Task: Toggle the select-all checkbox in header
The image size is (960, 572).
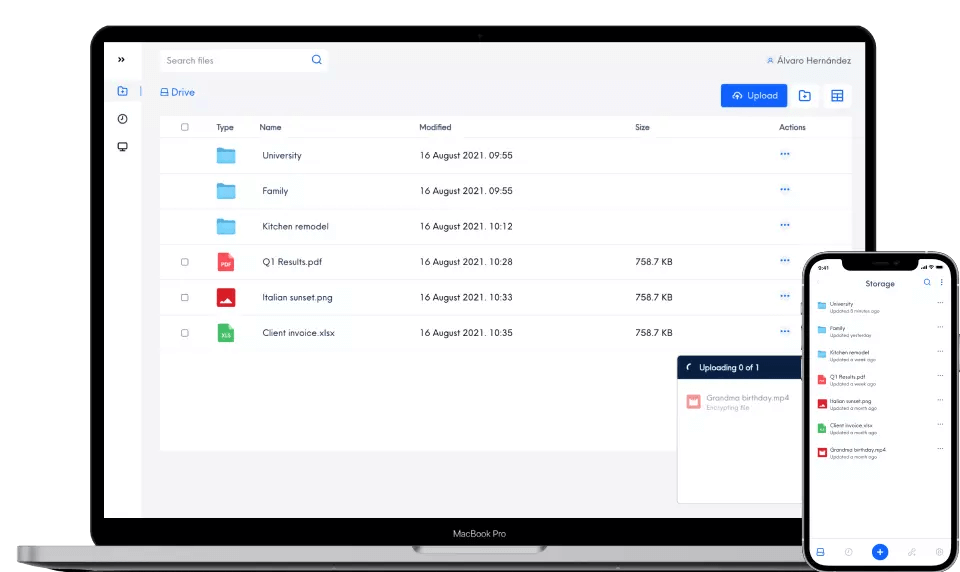Action: tap(184, 127)
